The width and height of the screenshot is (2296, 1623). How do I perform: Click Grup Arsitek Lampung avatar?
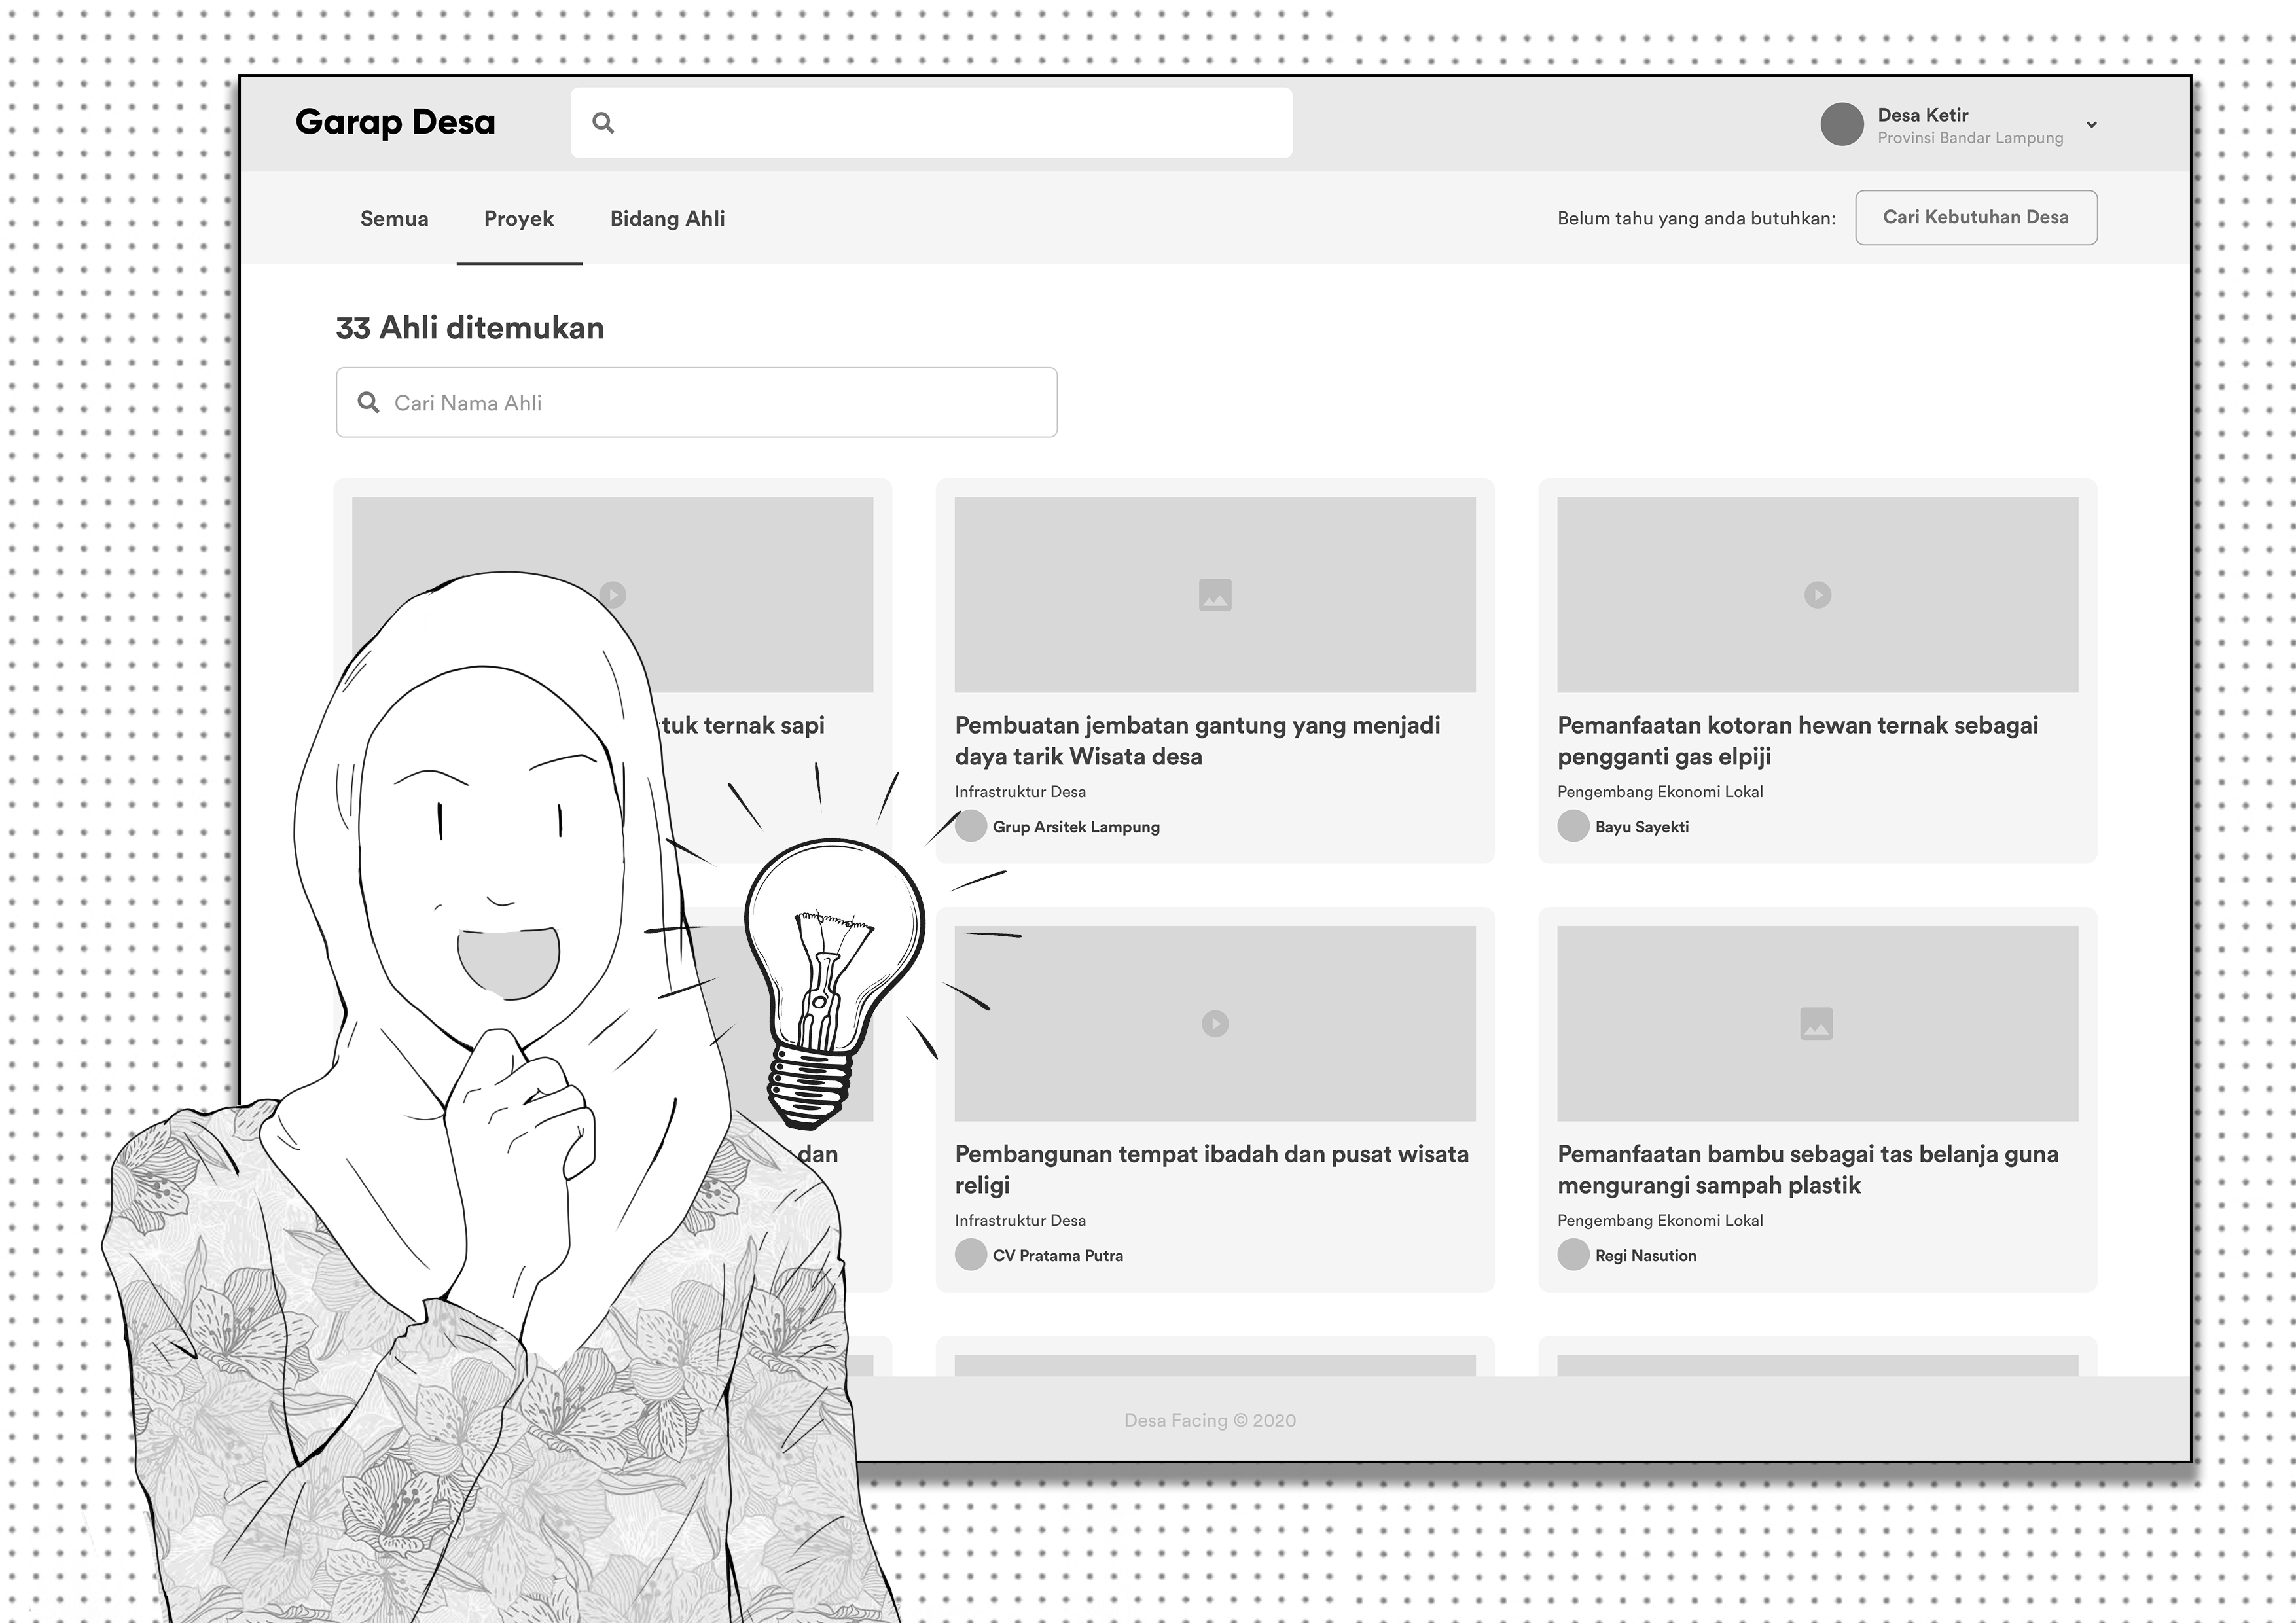click(x=970, y=826)
